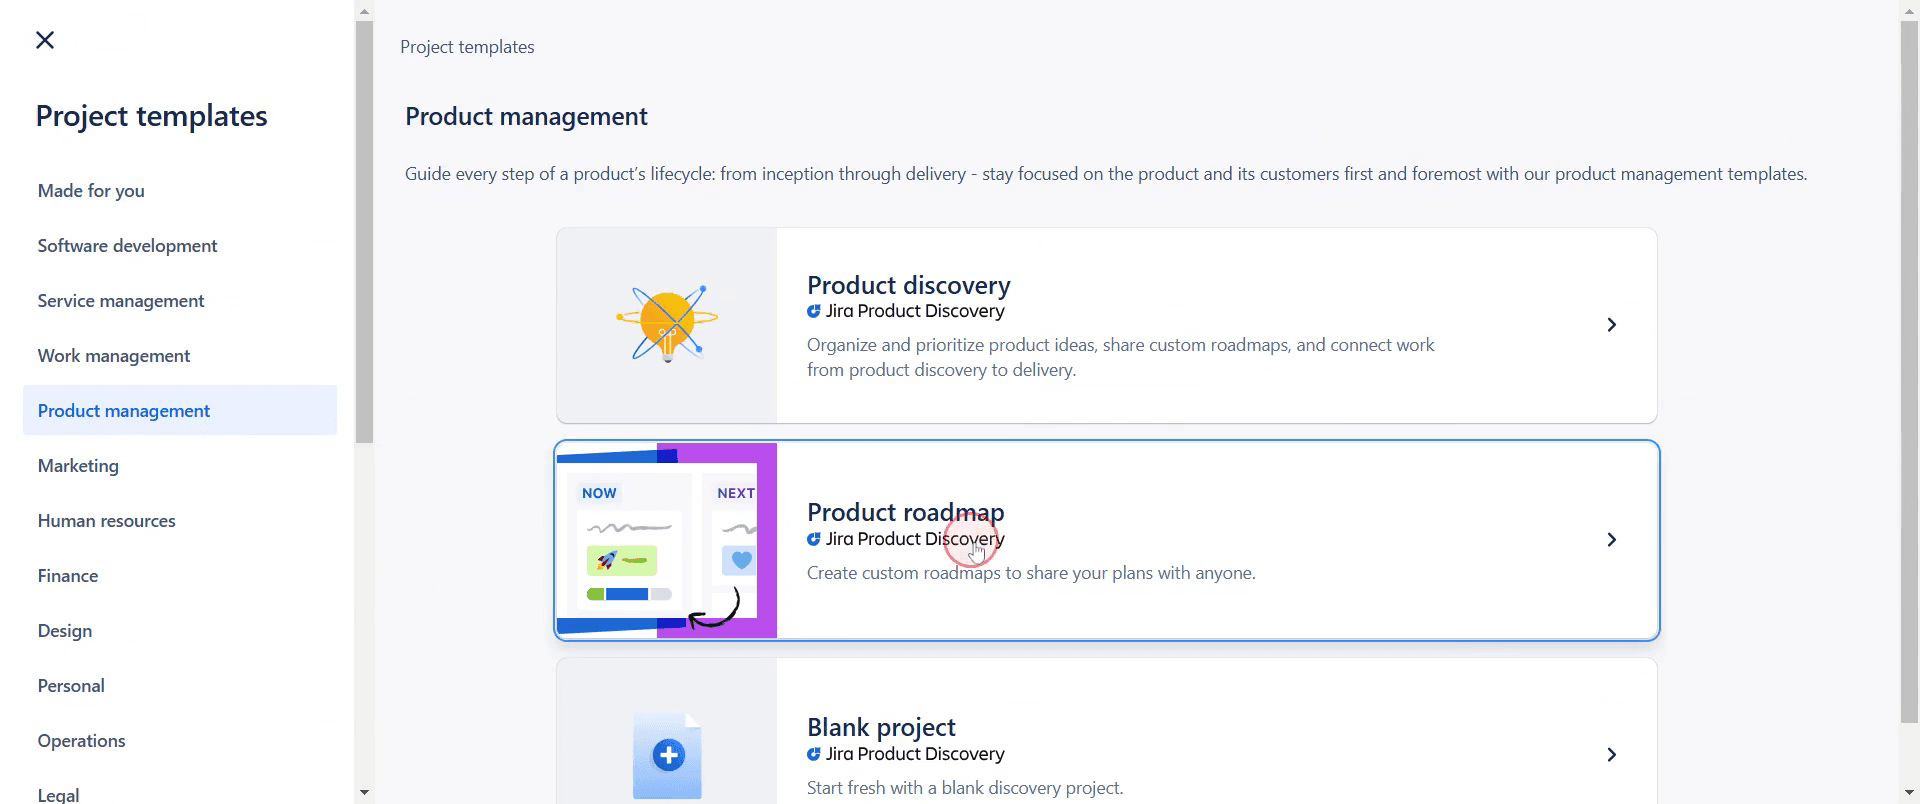
Task: Expand Blank project chevron arrow
Action: (x=1611, y=755)
